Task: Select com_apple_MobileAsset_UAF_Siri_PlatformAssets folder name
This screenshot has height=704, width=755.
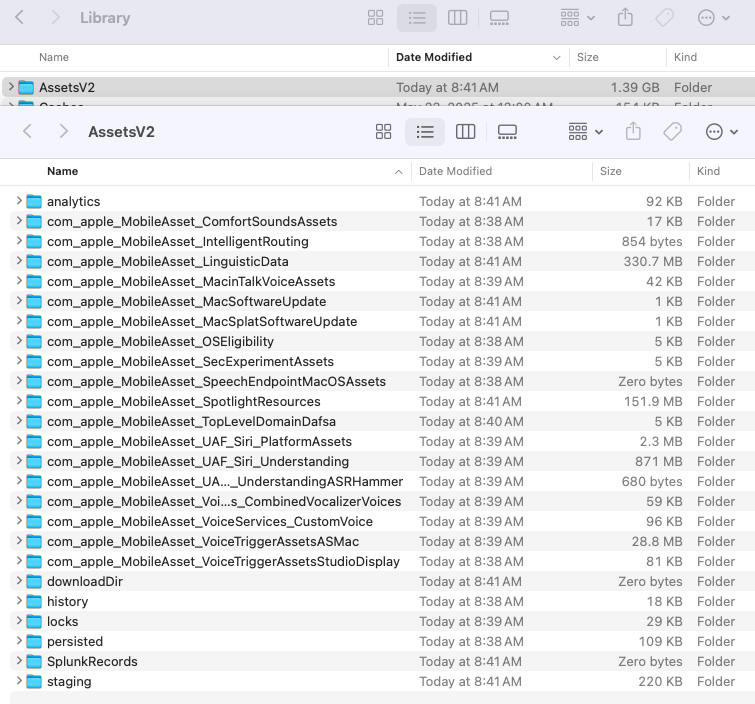Action: (x=199, y=442)
